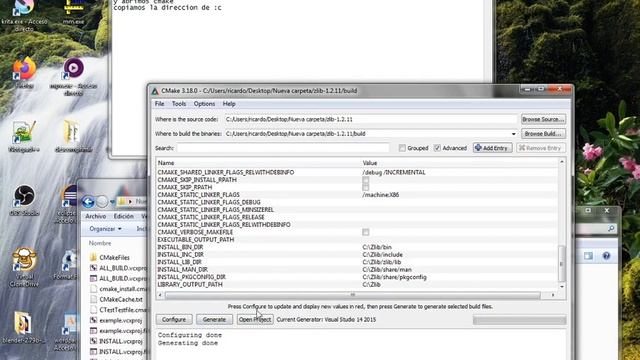
Task: Open the Archivo menu in Explorer
Action: [96, 216]
